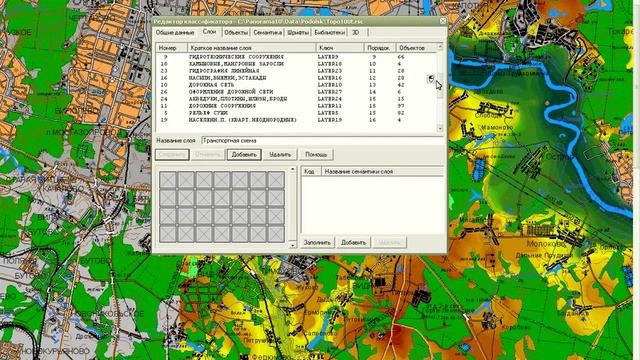This screenshot has width=640, height=360.
Task: Open the Шрифты tab
Action: click(x=298, y=32)
